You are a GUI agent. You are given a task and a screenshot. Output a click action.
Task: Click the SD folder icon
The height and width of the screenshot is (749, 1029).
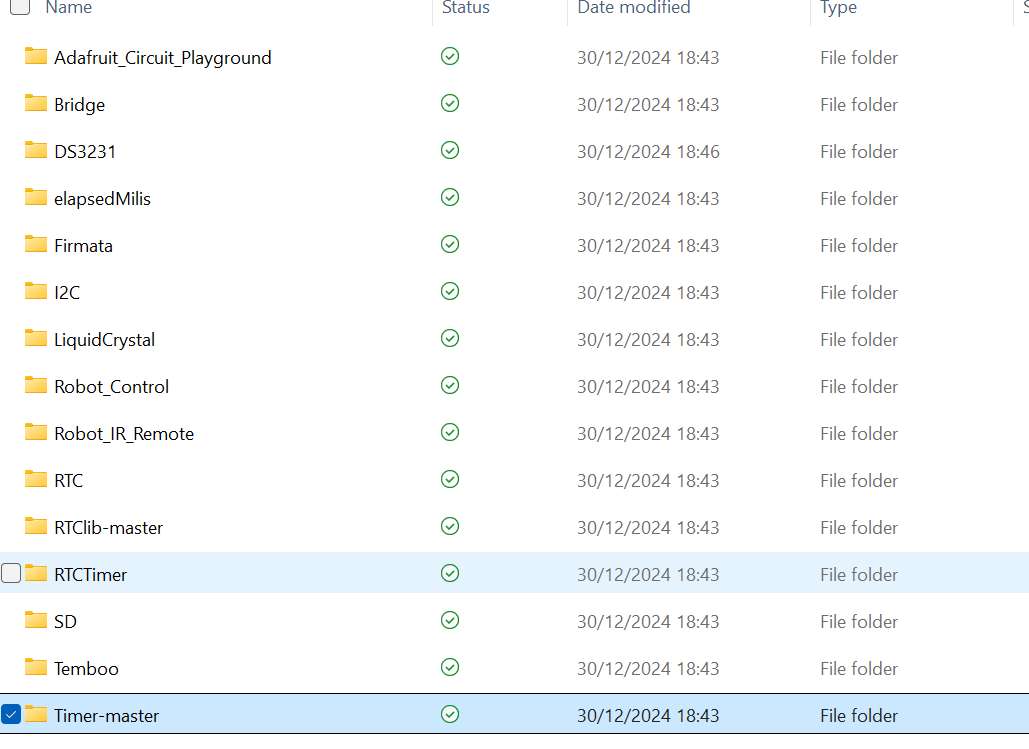[x=35, y=621]
